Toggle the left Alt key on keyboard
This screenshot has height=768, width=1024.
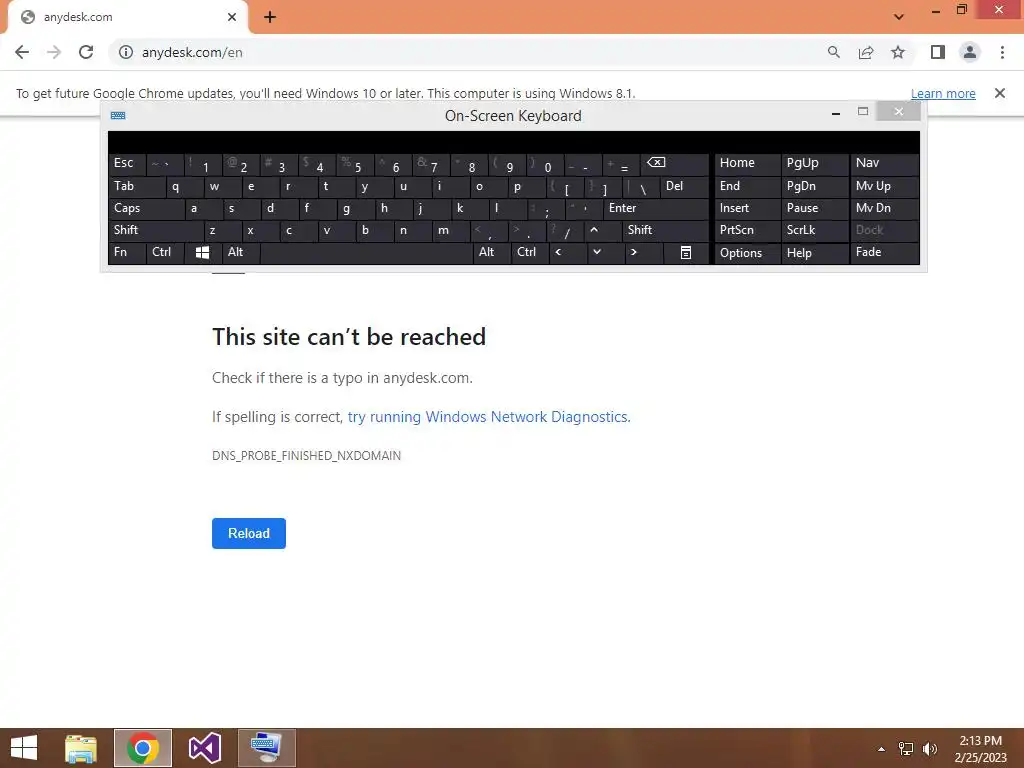pyautogui.click(x=241, y=252)
